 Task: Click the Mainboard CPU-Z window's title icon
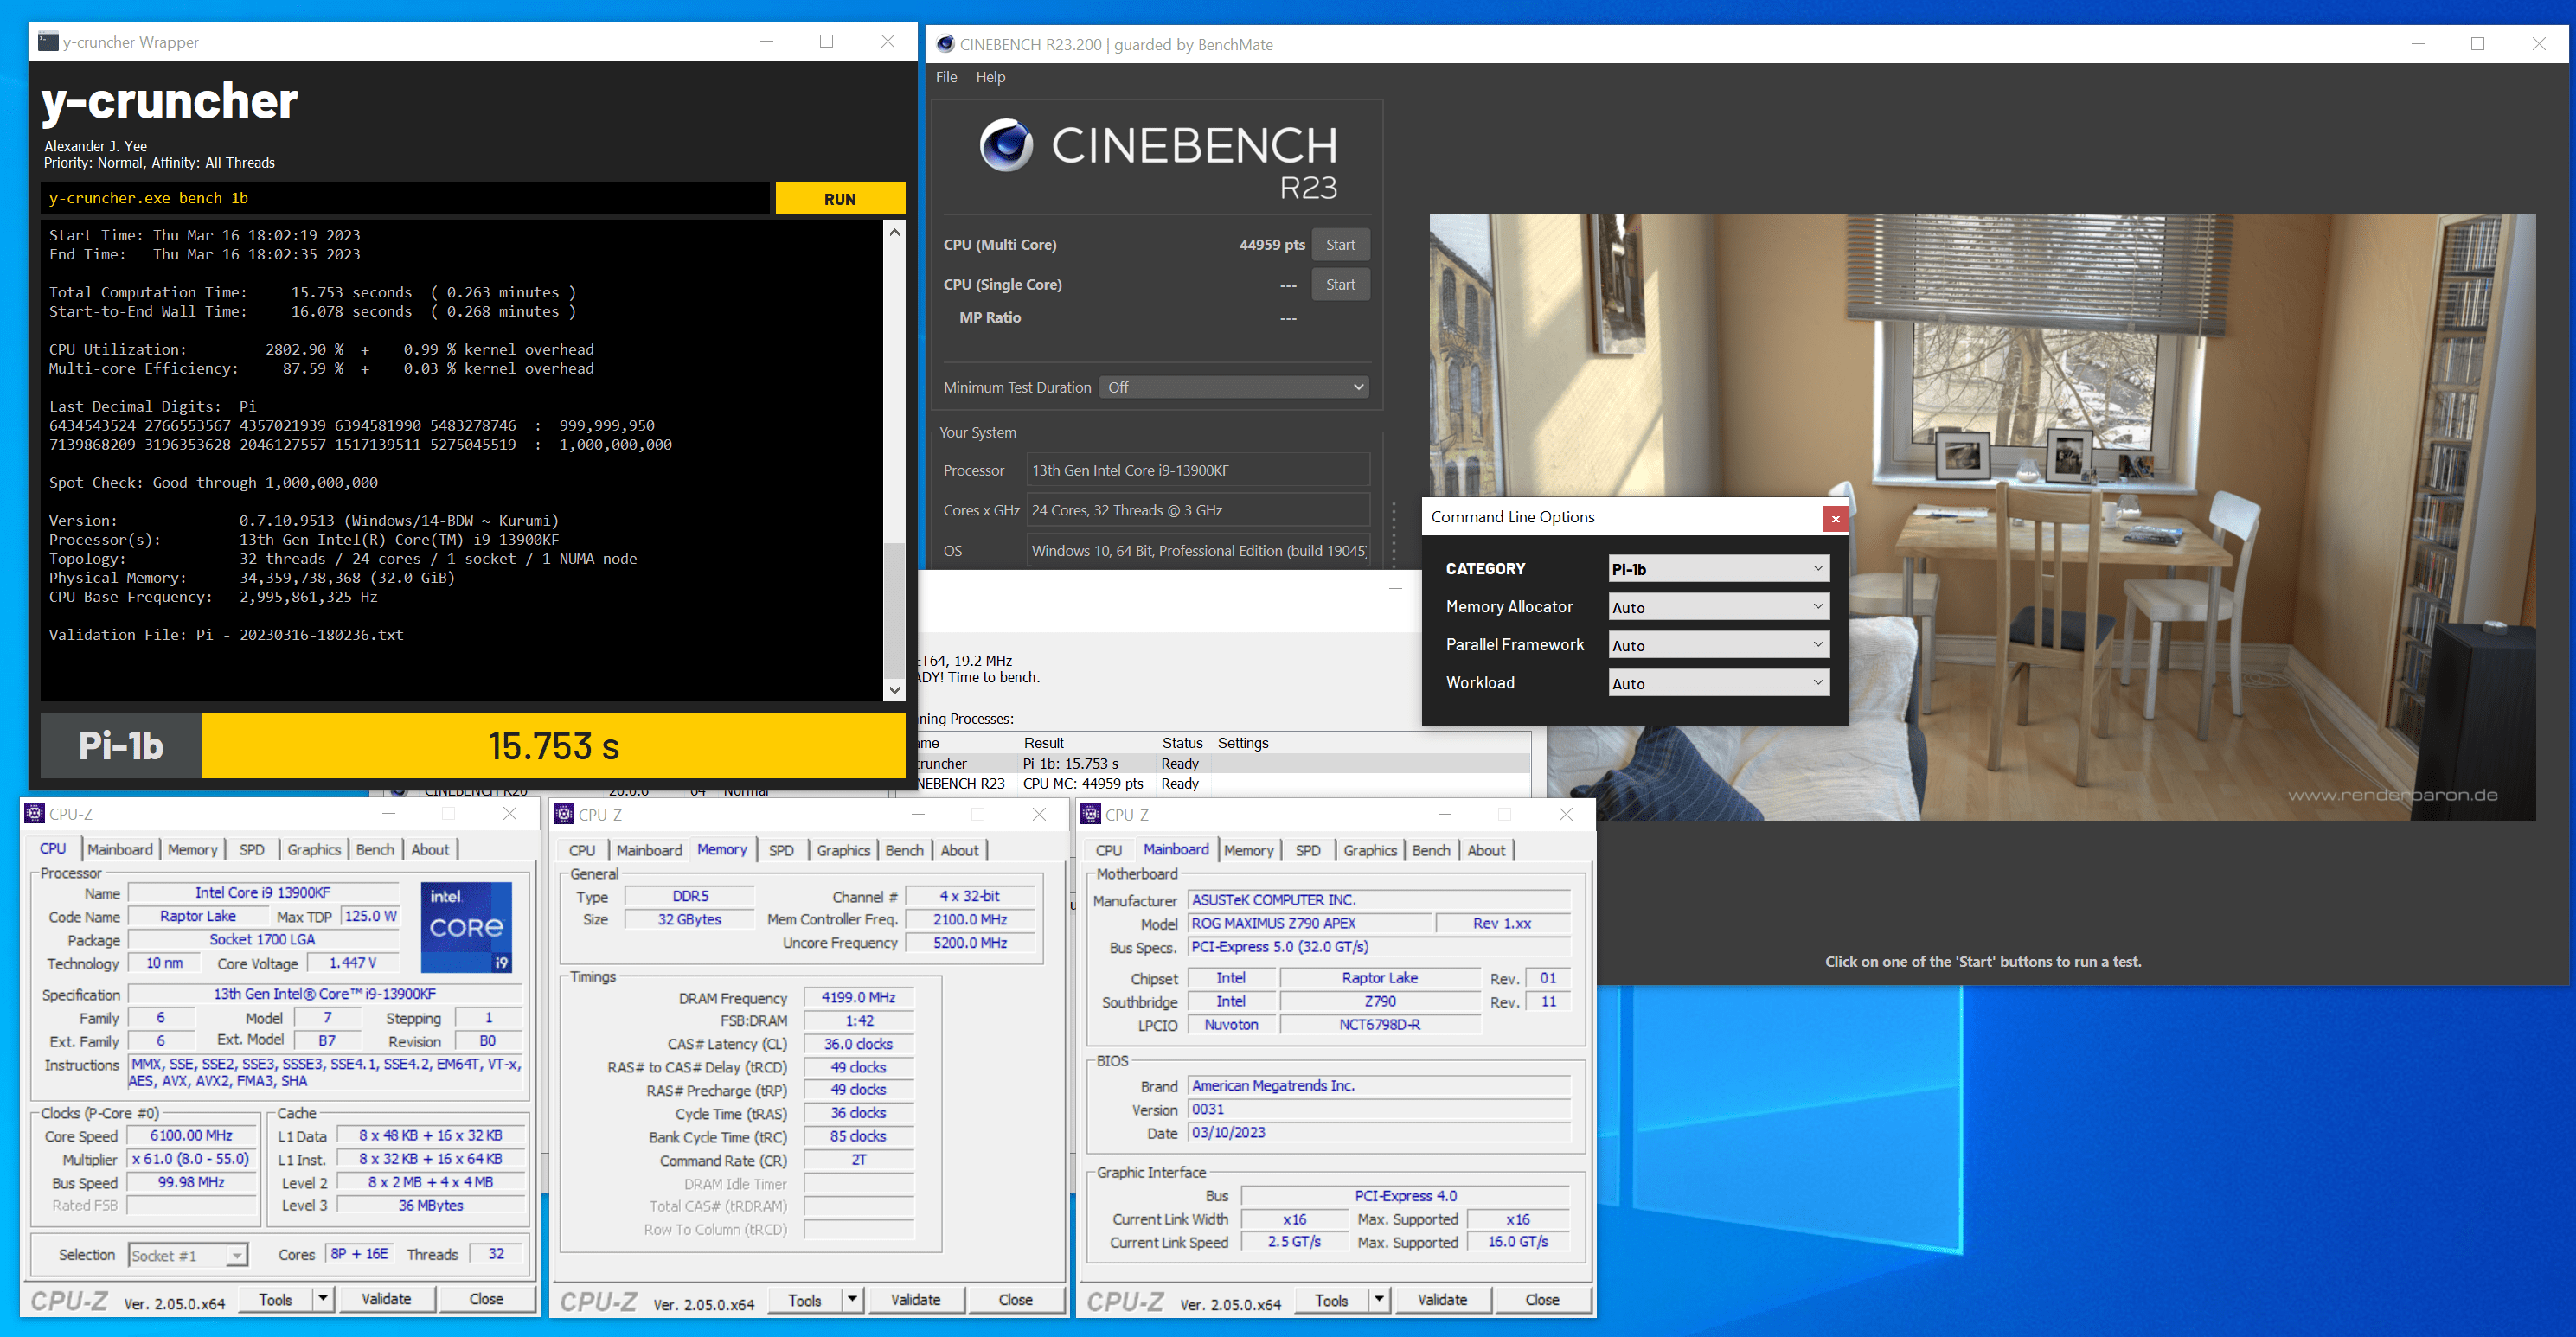tap(1091, 814)
